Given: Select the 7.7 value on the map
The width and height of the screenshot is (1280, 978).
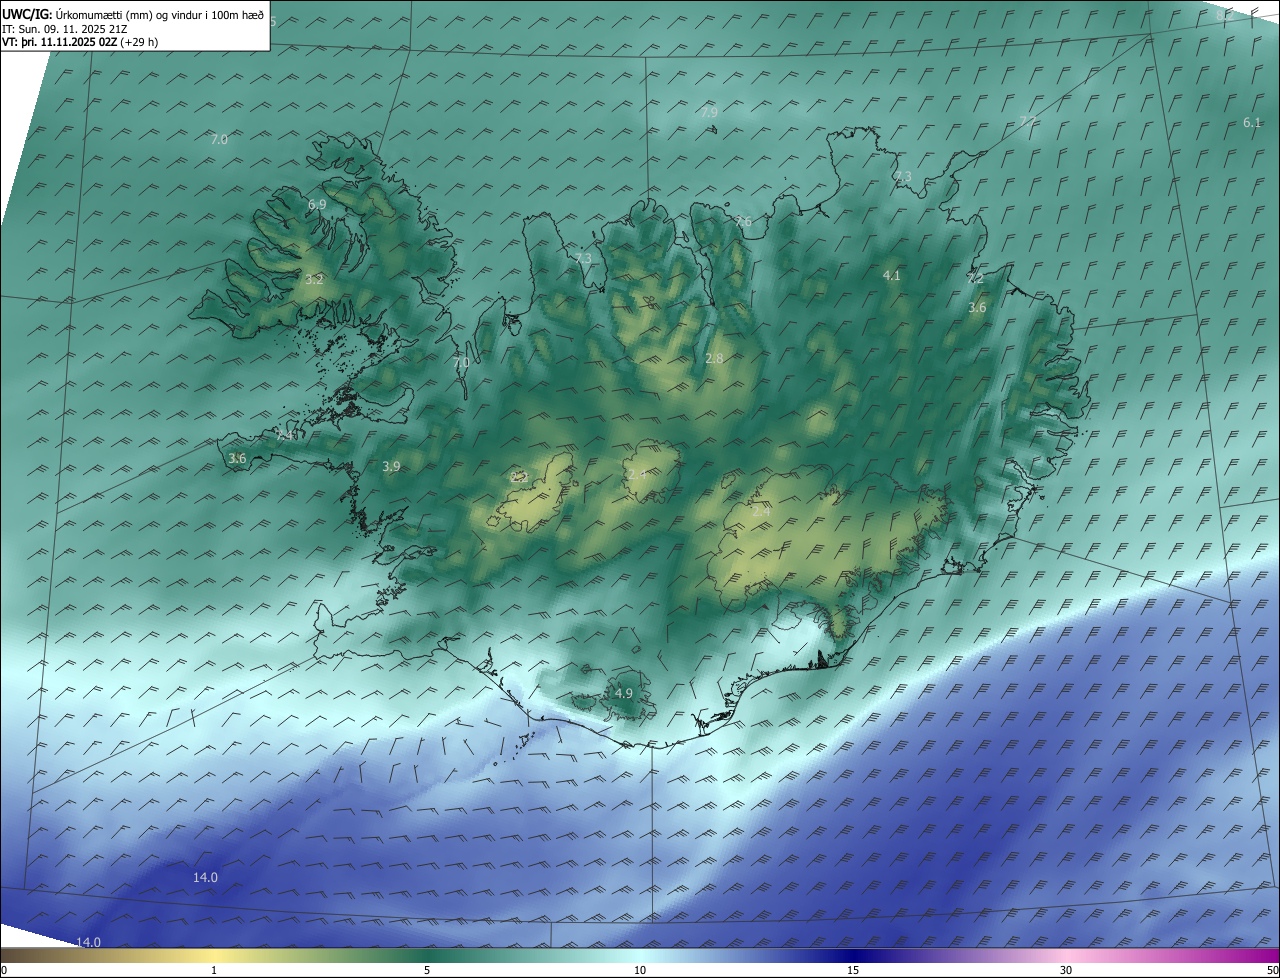Looking at the screenshot, I should point(1028,122).
